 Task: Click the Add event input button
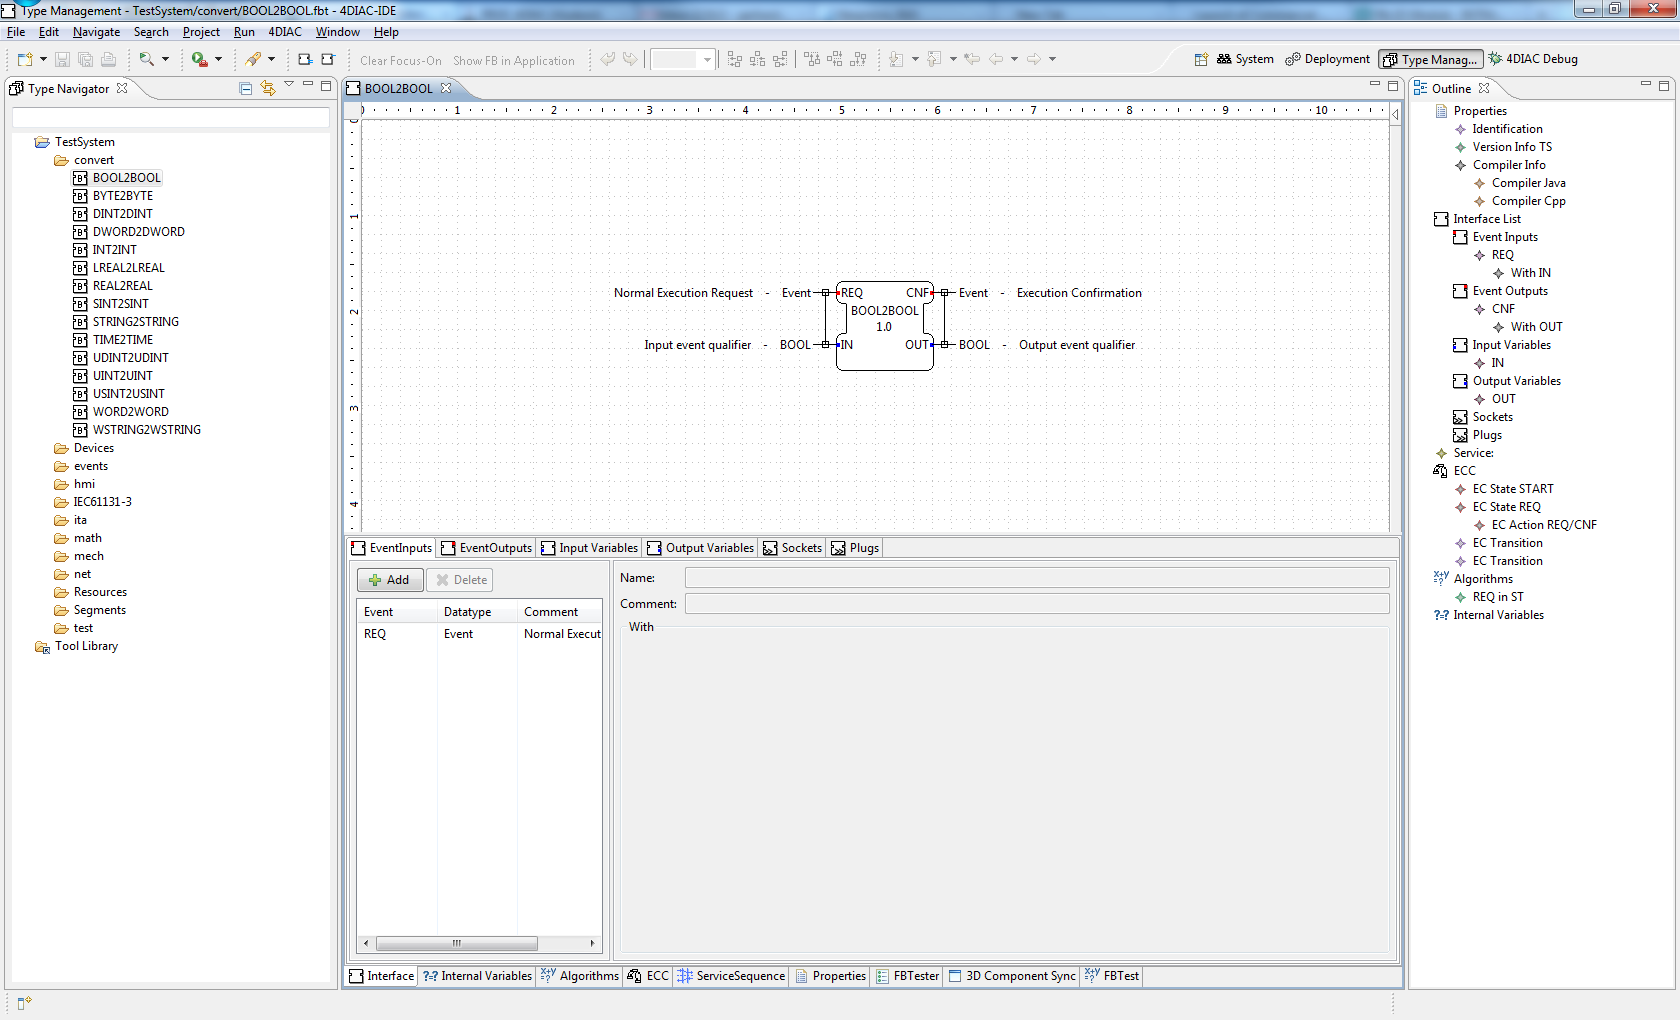390,580
